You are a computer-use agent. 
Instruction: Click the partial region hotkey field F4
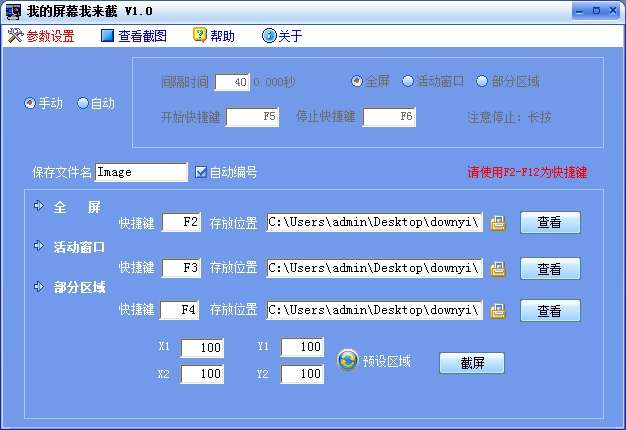[x=180, y=310]
